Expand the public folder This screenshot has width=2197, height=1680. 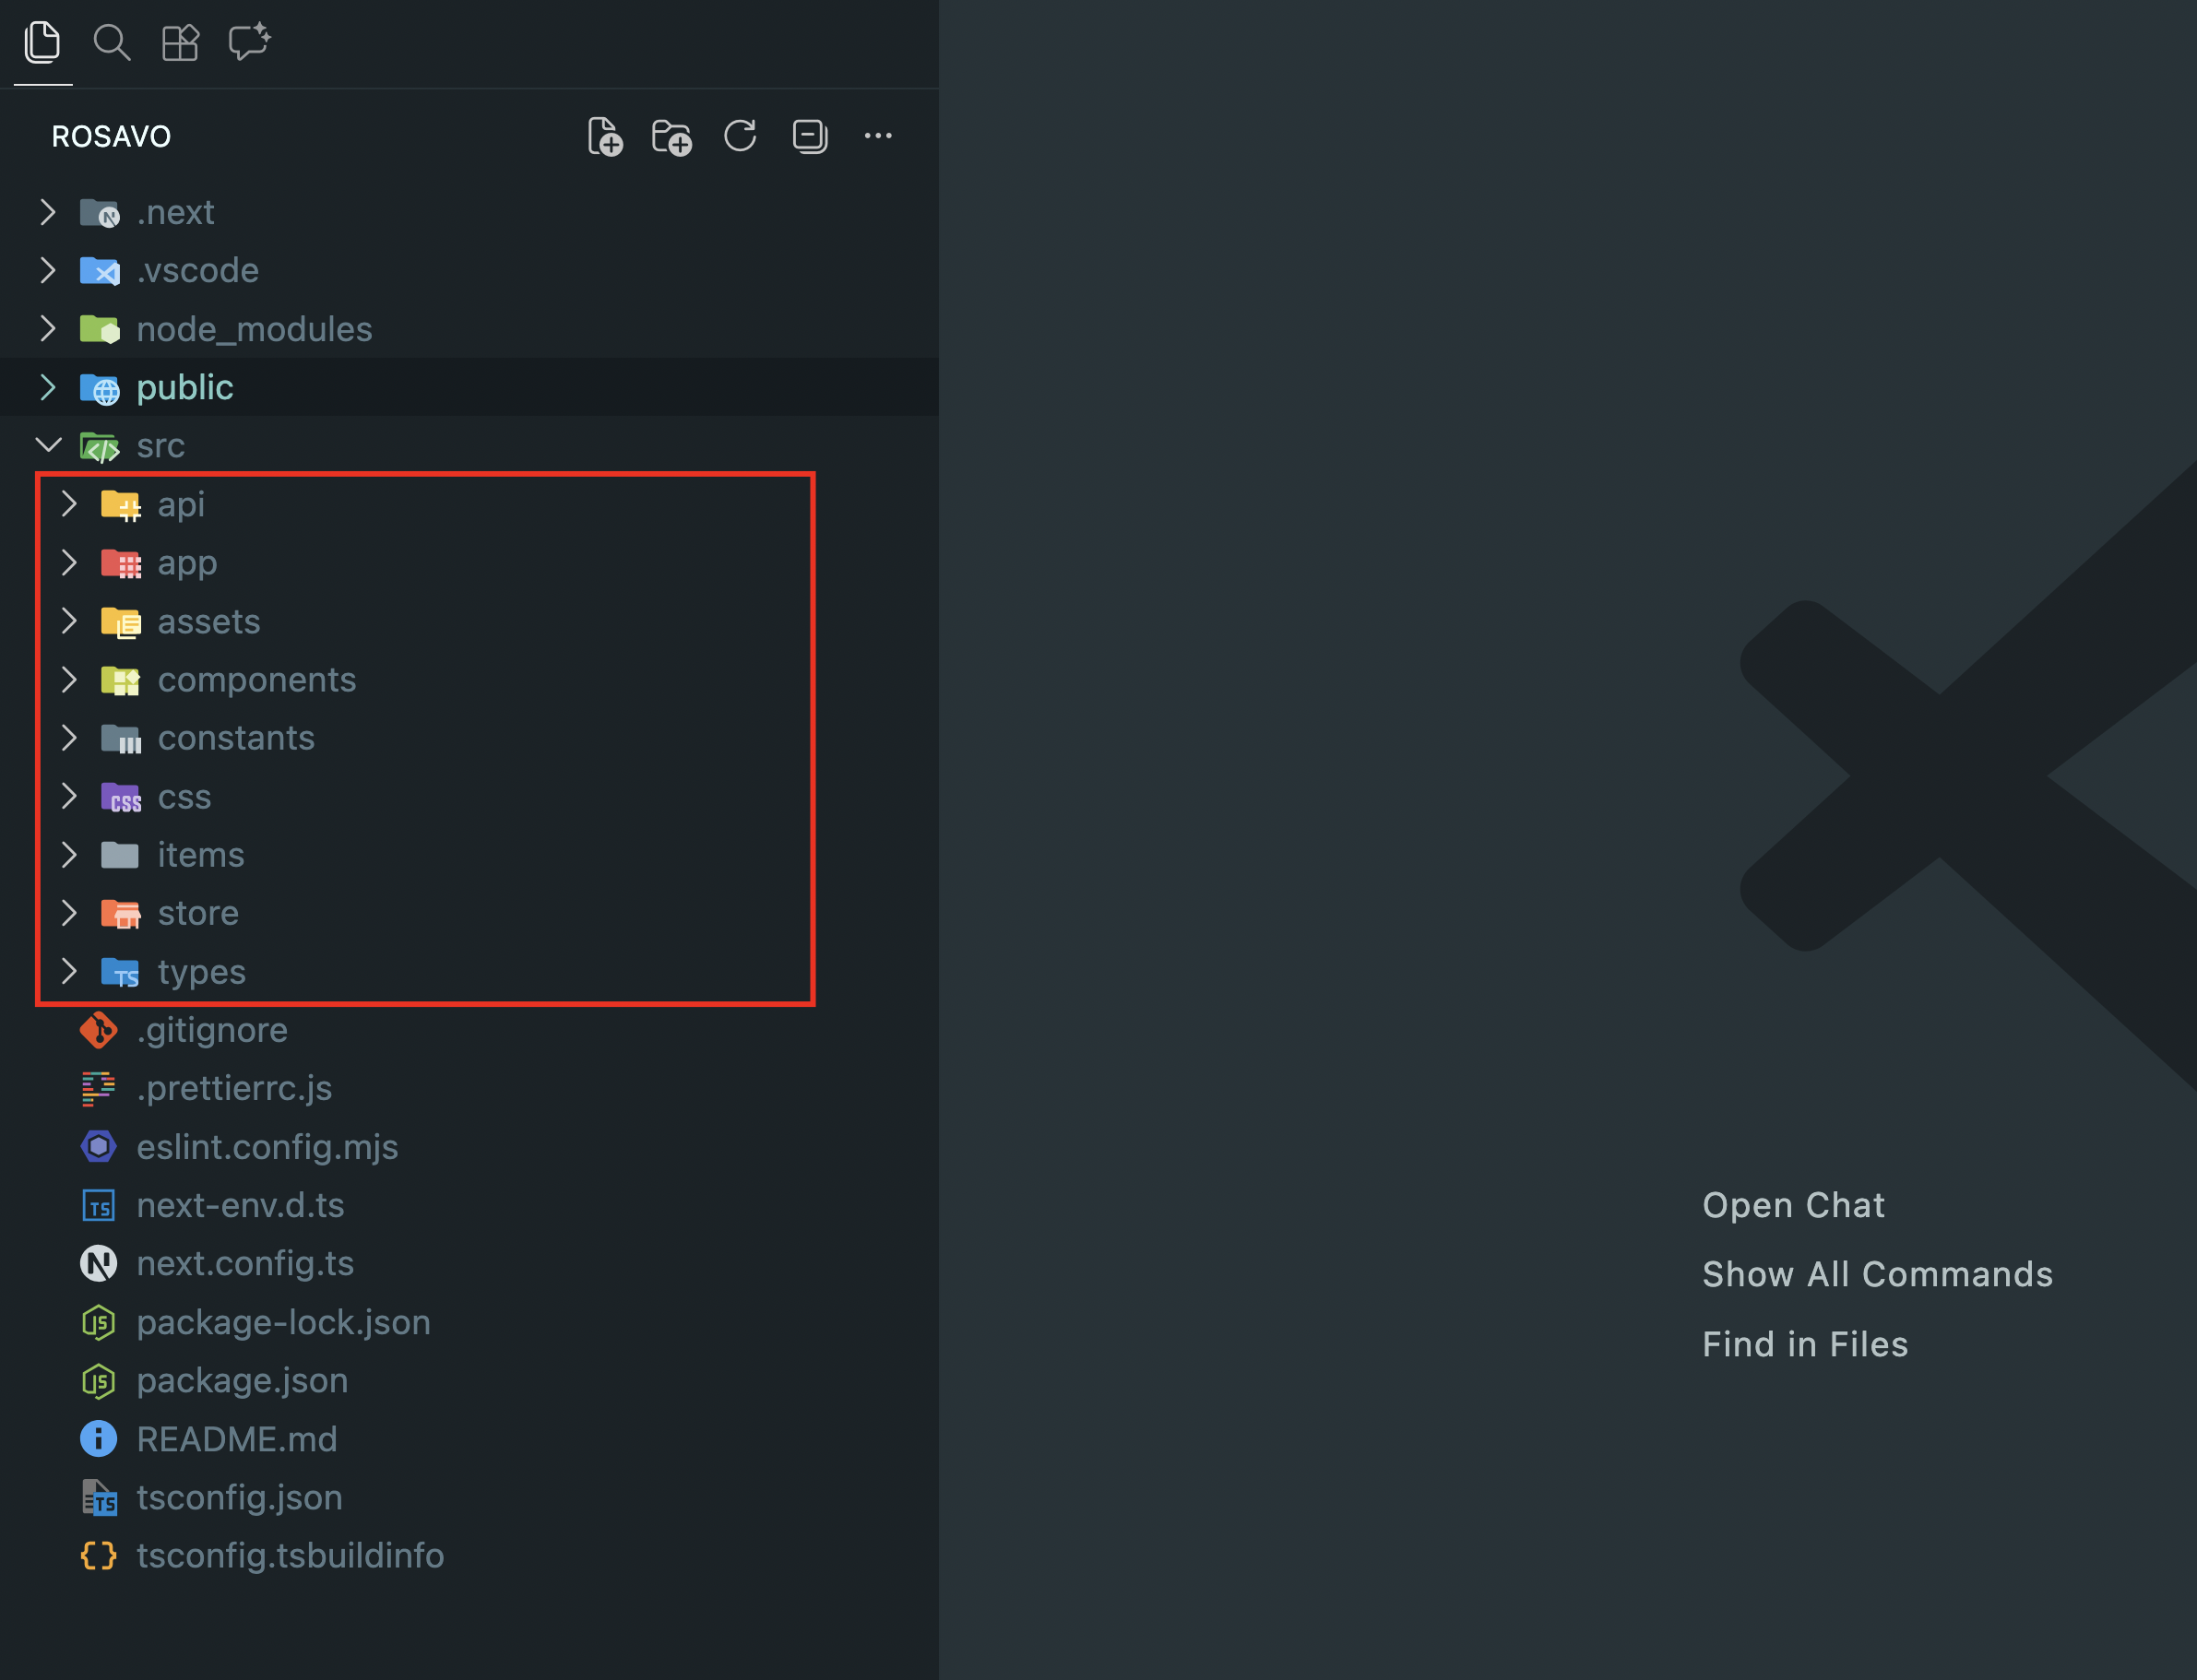[x=48, y=388]
